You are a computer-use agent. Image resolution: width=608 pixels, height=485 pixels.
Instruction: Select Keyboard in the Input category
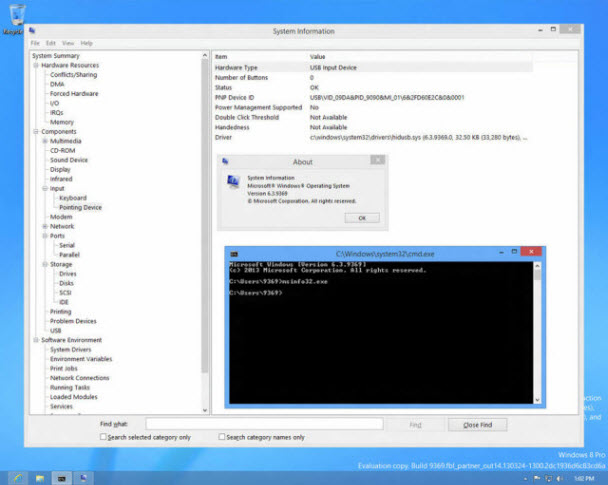72,198
